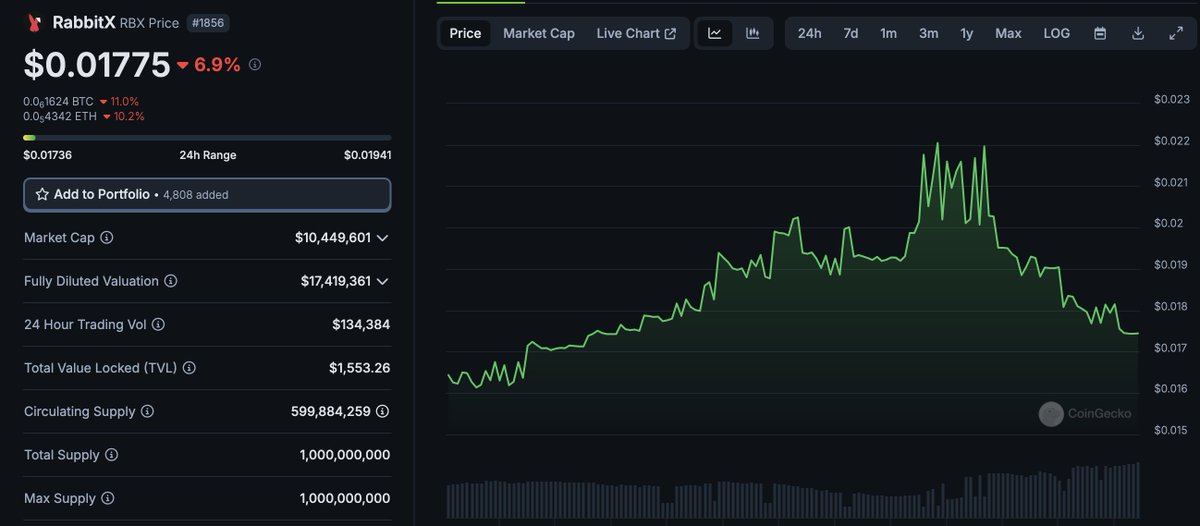Screen dimensions: 1200x526
Task: Select 1y time range
Action: (x=967, y=33)
